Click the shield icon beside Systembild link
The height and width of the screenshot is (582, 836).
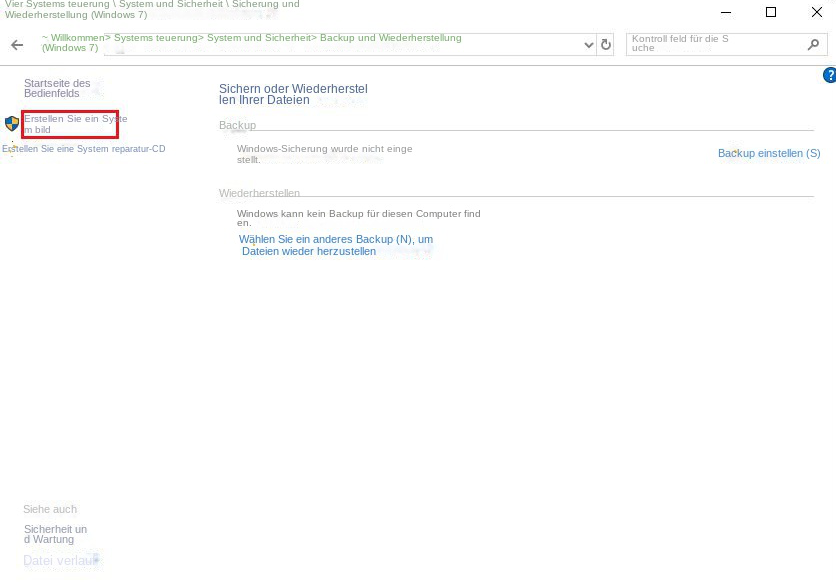click(12, 124)
